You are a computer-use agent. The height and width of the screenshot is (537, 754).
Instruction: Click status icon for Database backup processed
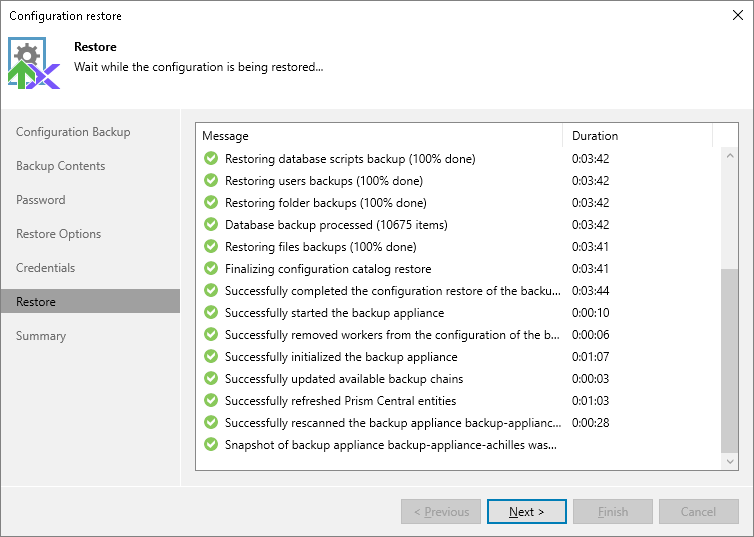[211, 225]
